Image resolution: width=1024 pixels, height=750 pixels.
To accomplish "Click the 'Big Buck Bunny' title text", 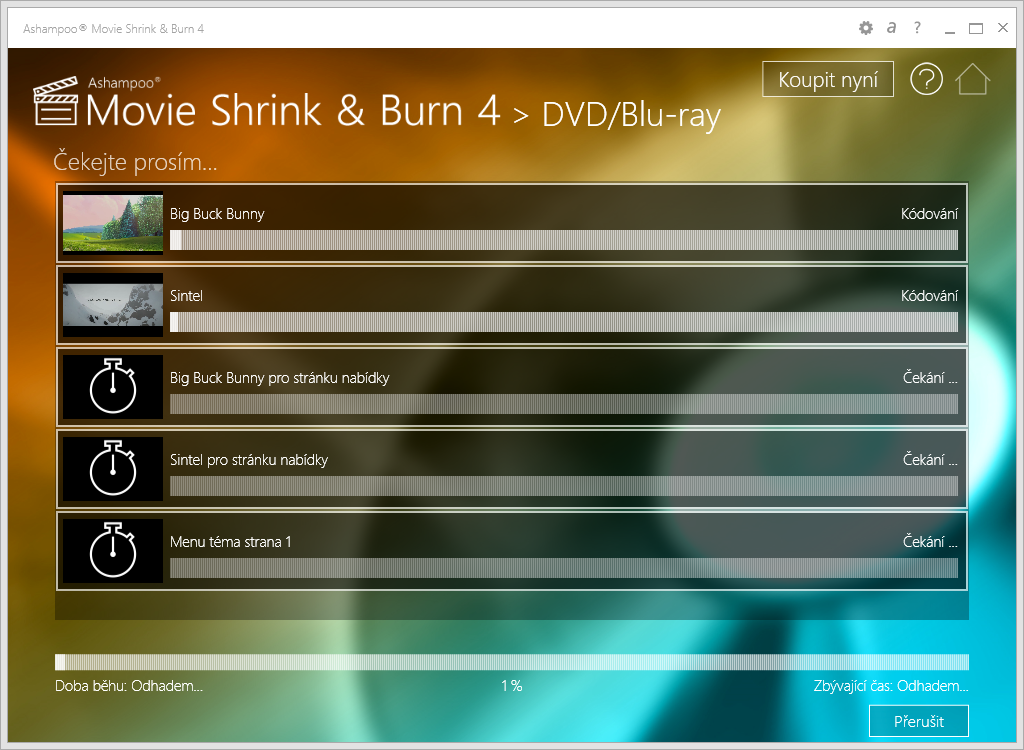I will [217, 214].
